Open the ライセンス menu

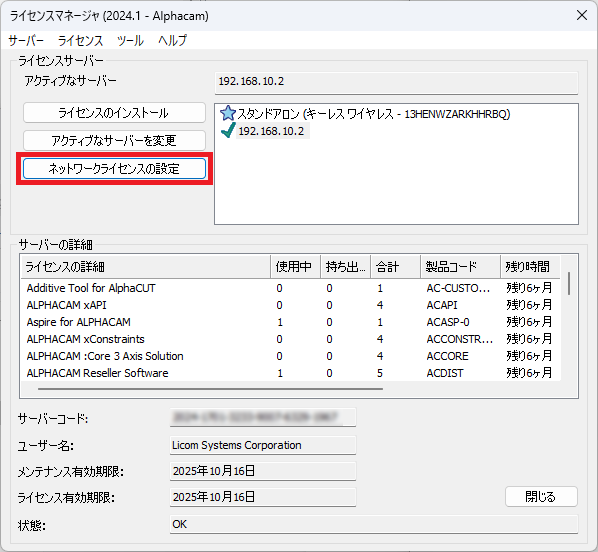80,40
